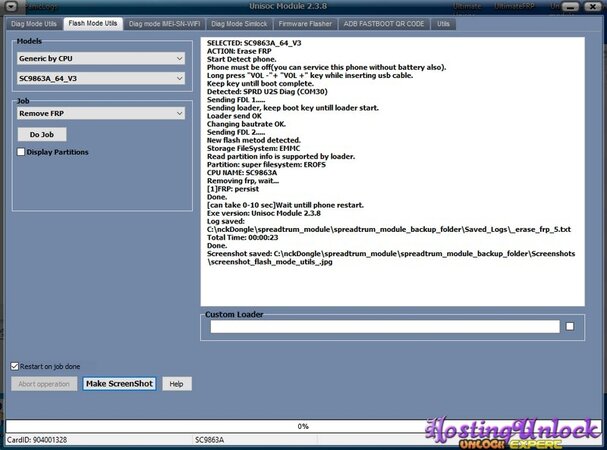Click the Help button
Screen dimensions: 607x450
pos(176,384)
